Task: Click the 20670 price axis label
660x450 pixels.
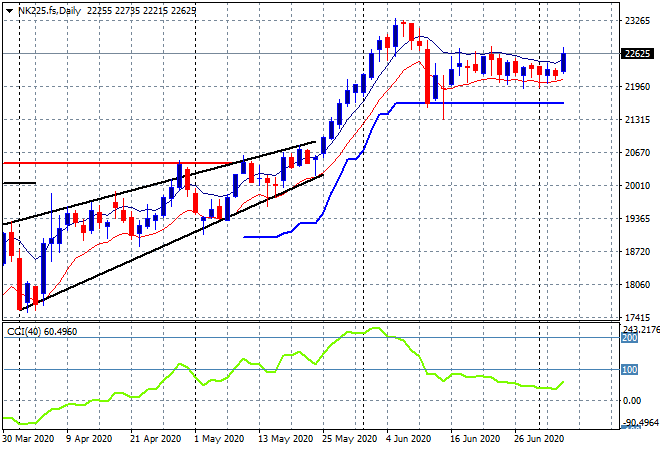Action: (637, 153)
